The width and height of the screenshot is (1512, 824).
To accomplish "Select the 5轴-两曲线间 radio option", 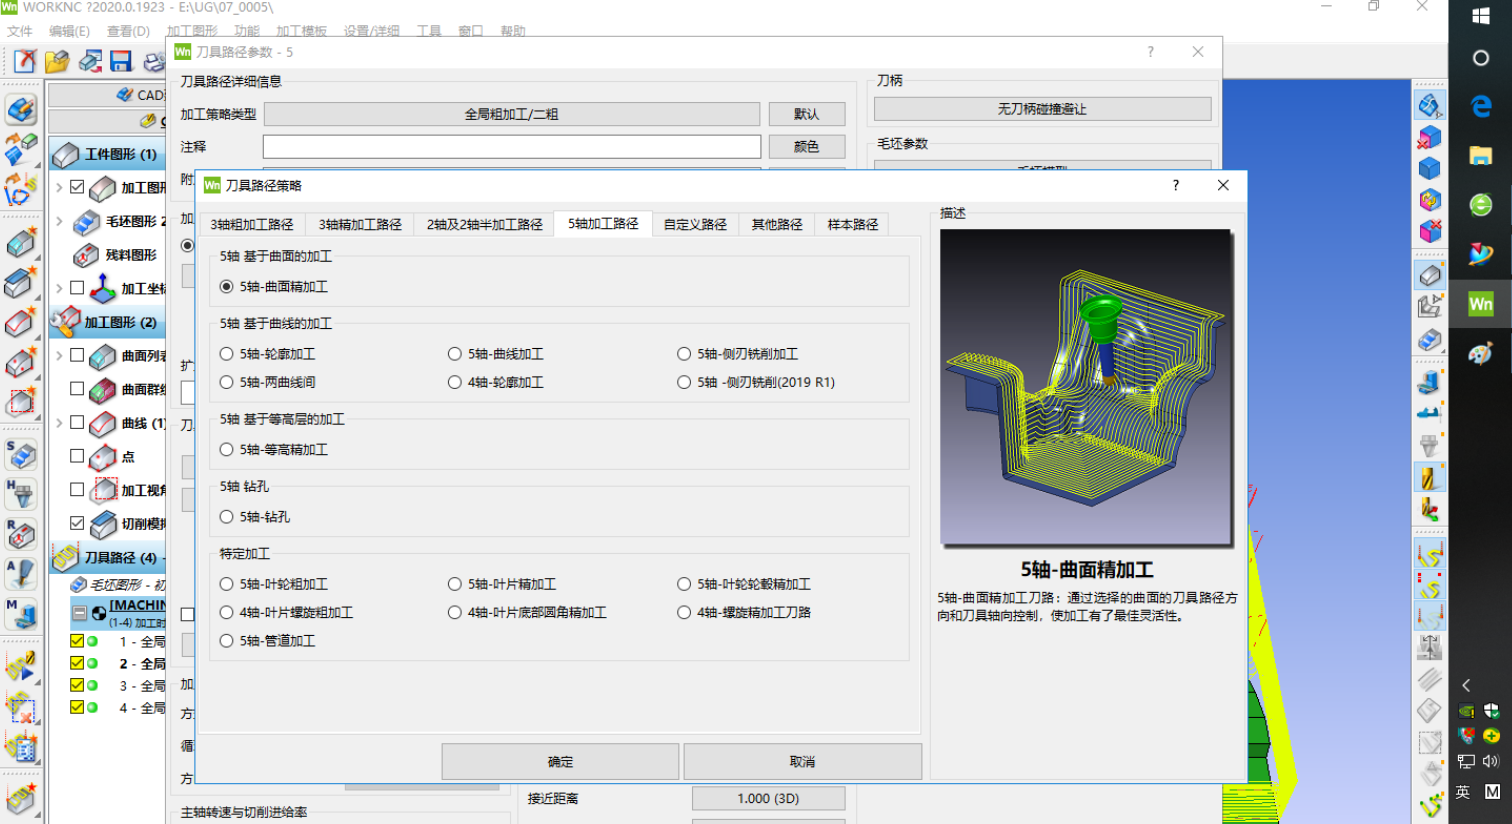I will [x=227, y=382].
